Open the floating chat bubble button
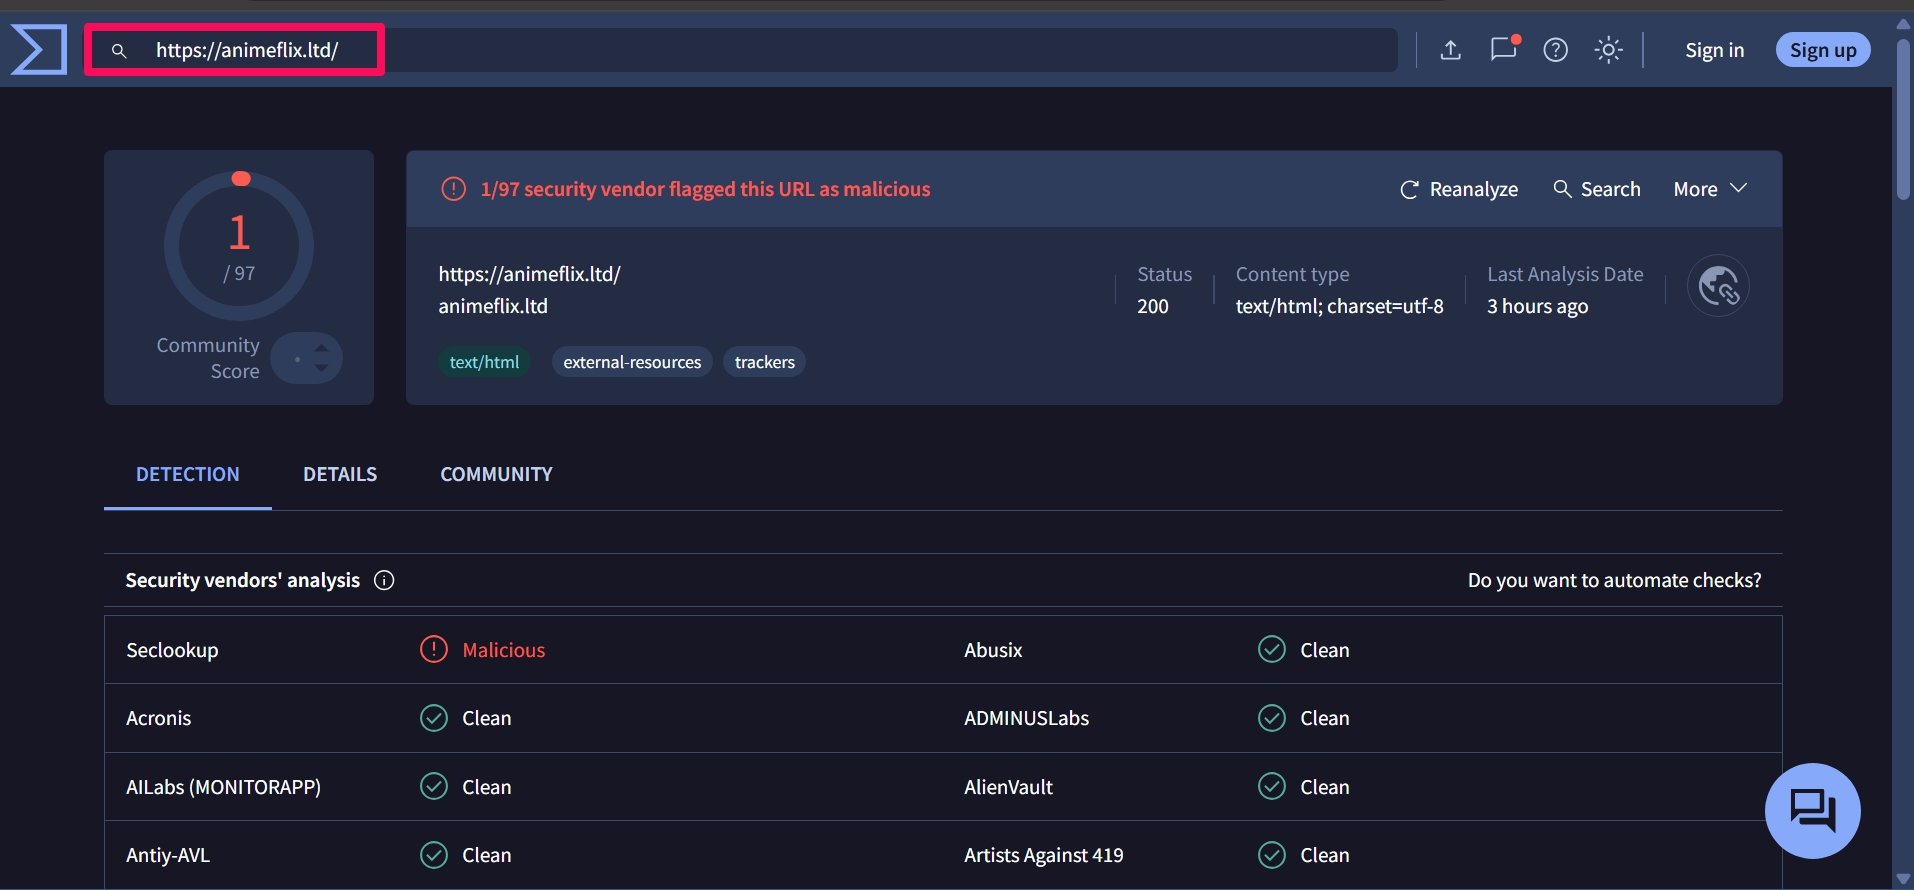Viewport: 1914px width, 890px height. tap(1812, 811)
